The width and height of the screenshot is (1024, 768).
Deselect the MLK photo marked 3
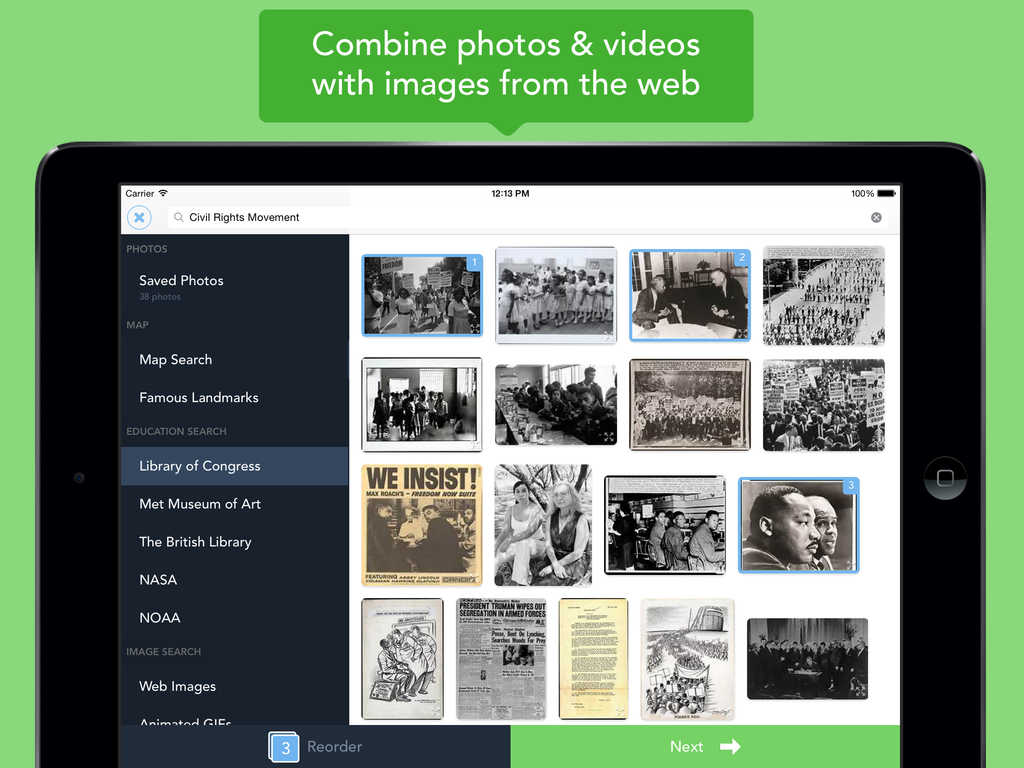coord(797,524)
